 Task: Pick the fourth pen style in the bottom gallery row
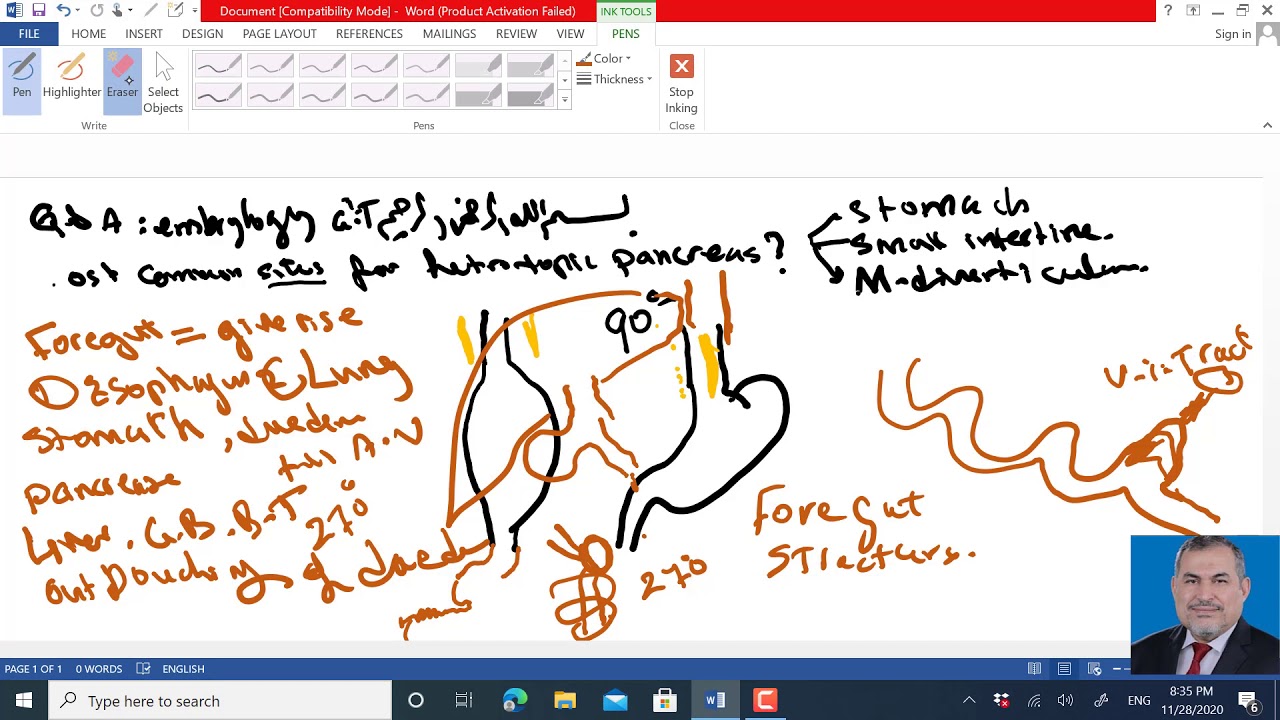pos(374,94)
